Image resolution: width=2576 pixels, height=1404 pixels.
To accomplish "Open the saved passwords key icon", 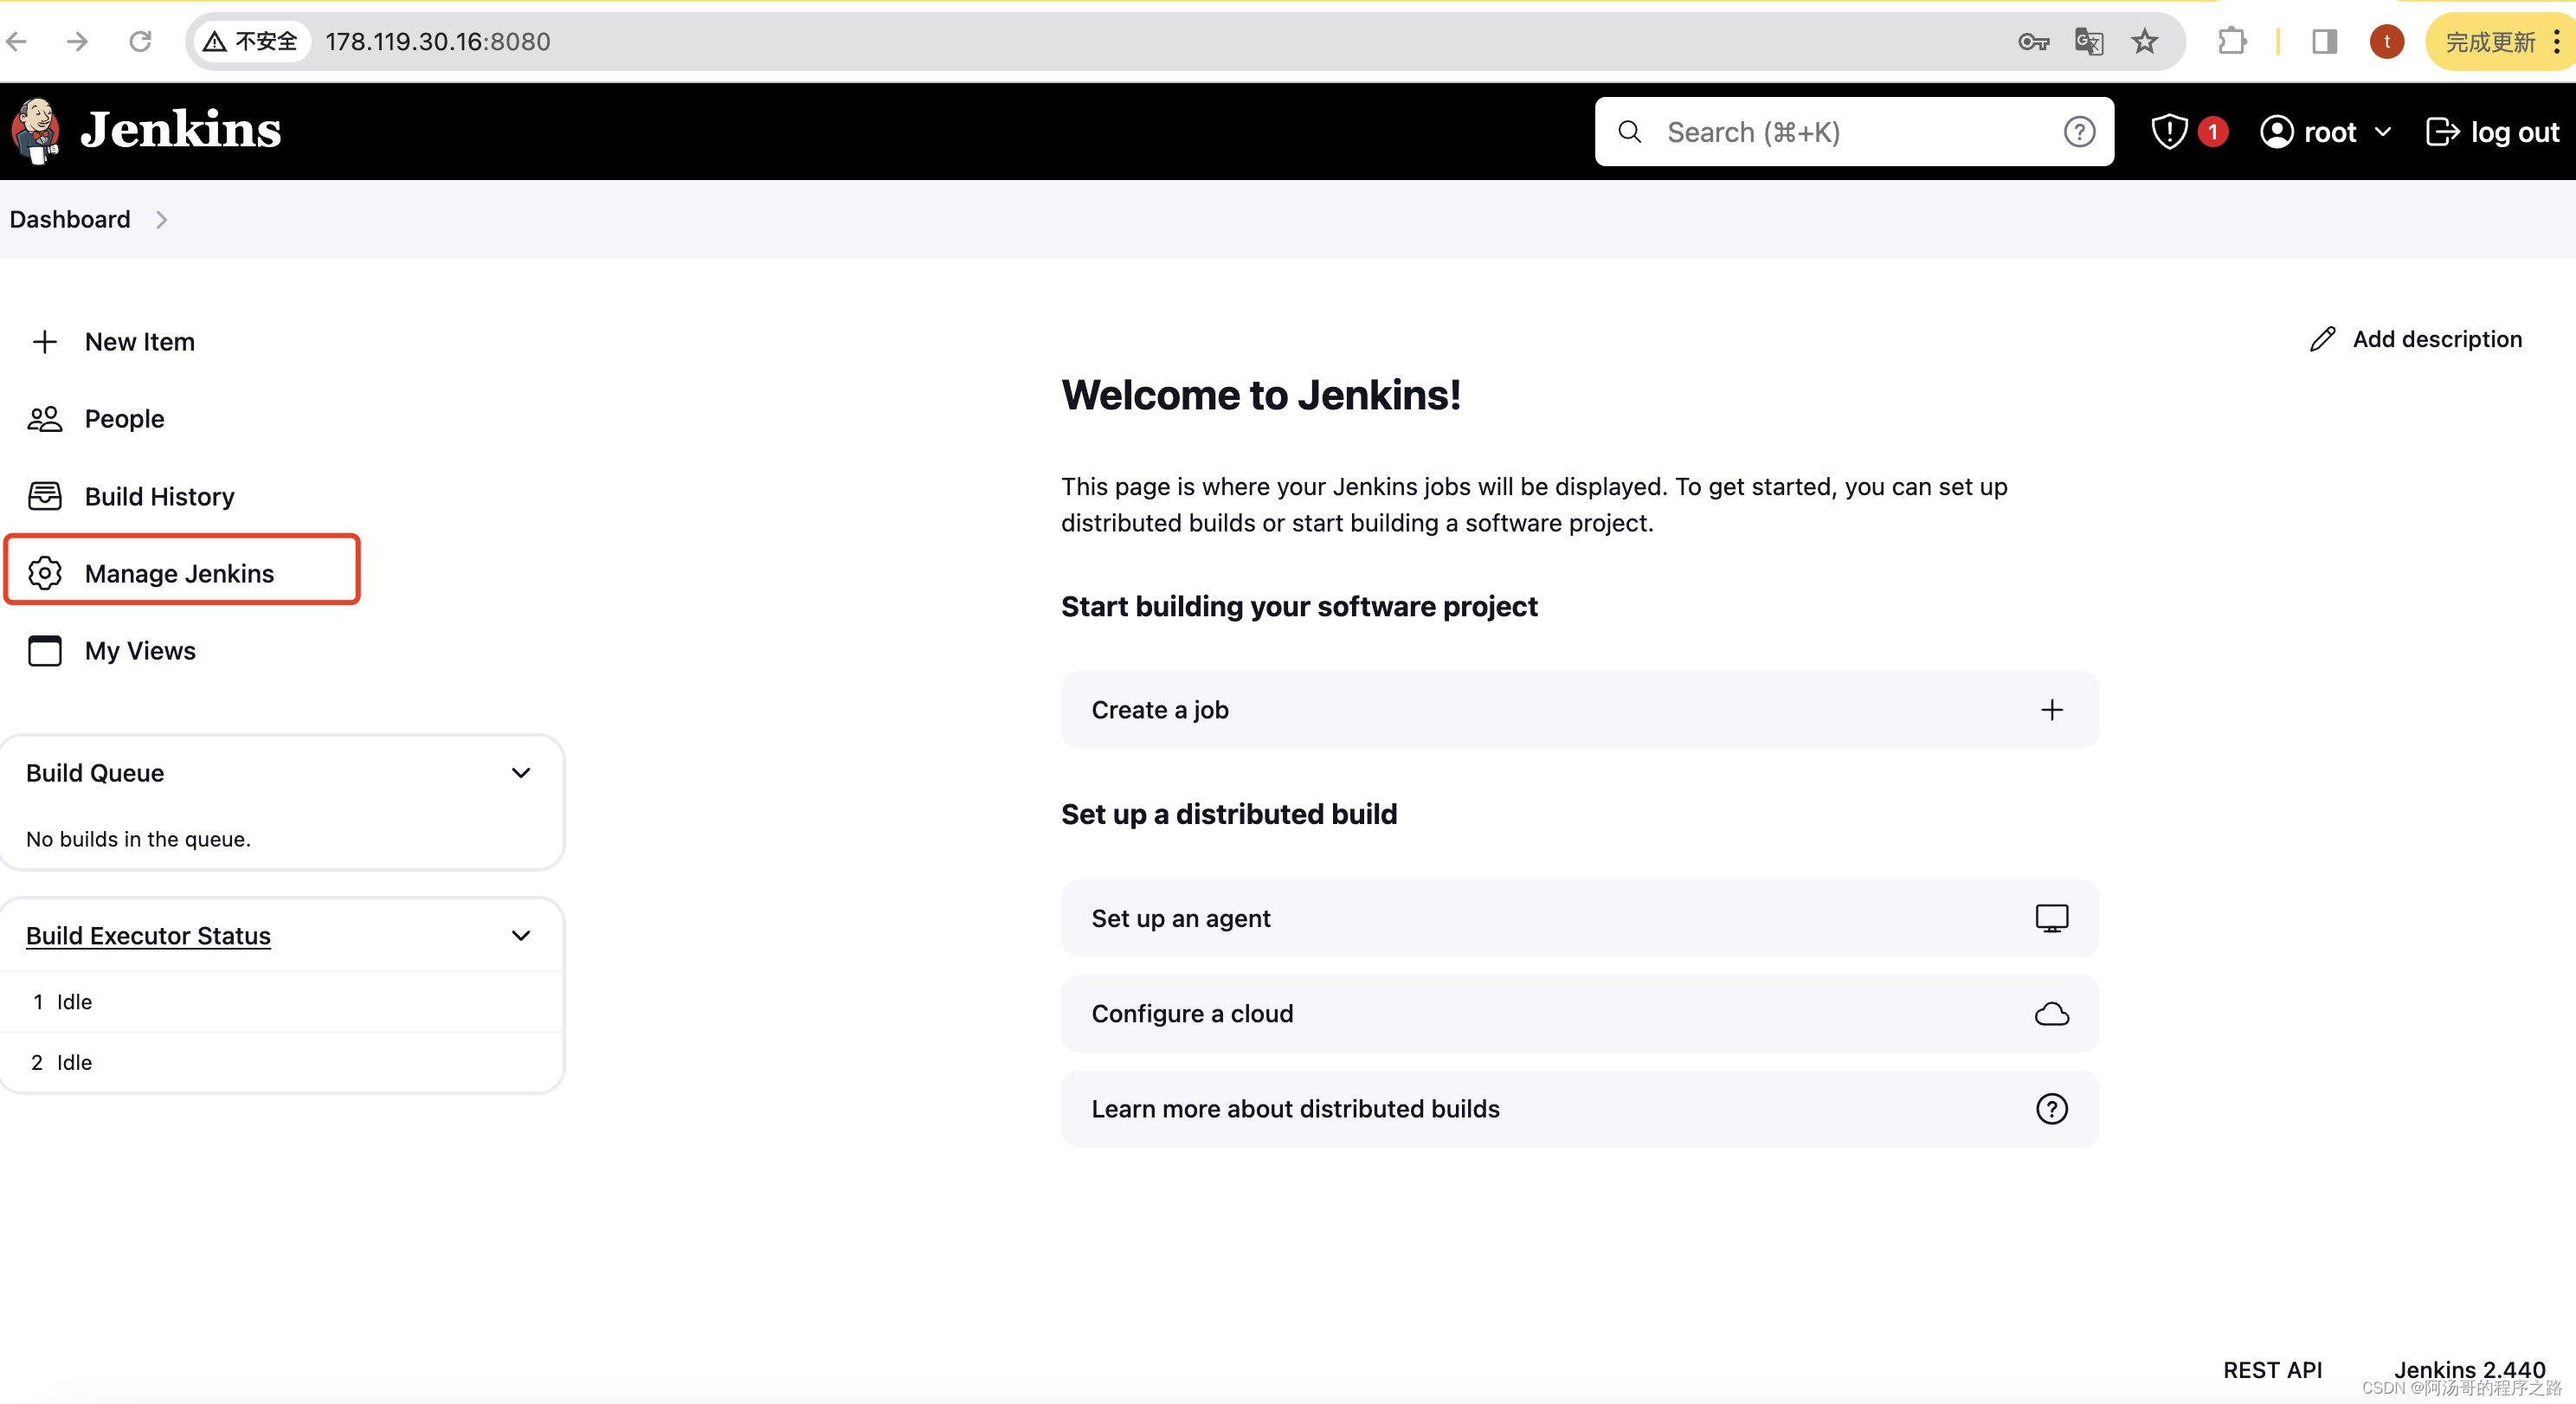I will (2033, 41).
